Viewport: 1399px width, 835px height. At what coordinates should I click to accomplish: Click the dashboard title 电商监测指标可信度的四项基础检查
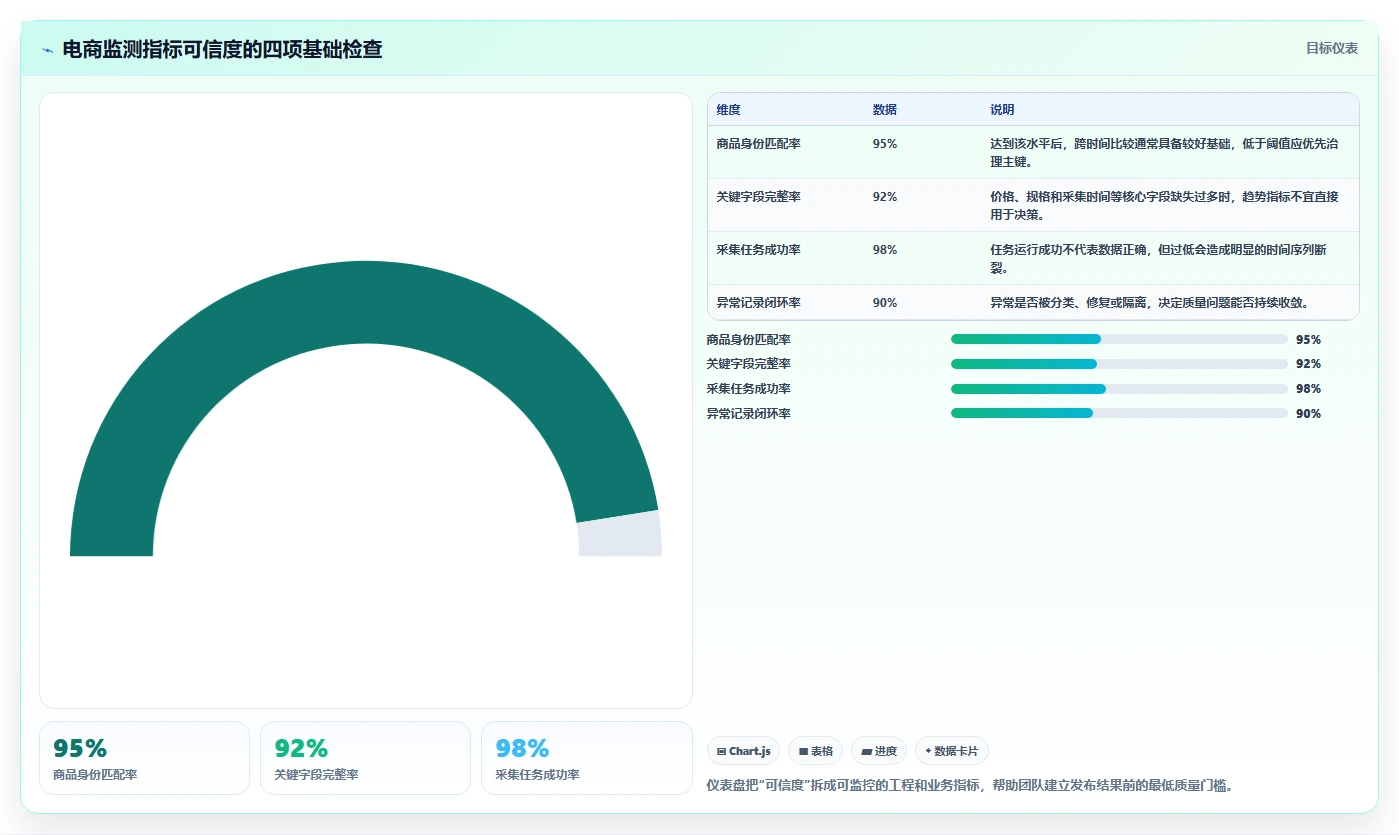pyautogui.click(x=222, y=49)
